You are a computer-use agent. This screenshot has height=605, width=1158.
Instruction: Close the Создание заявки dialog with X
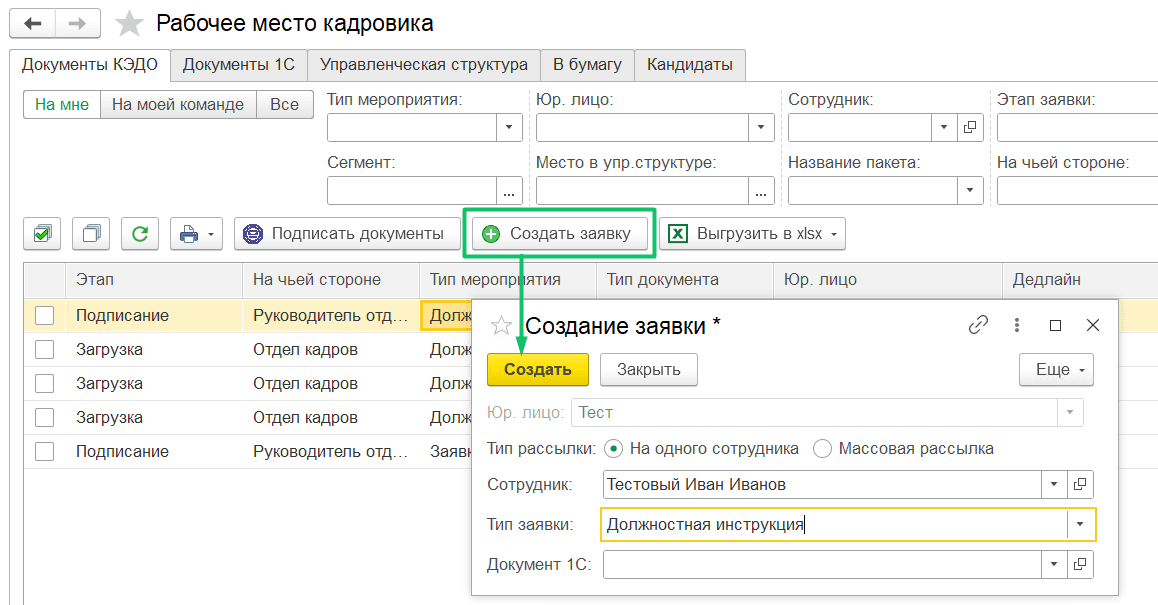1093,325
